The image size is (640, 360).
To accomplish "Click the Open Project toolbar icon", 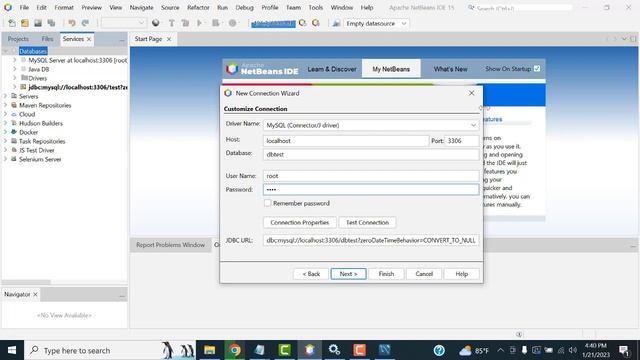I will point(38,23).
